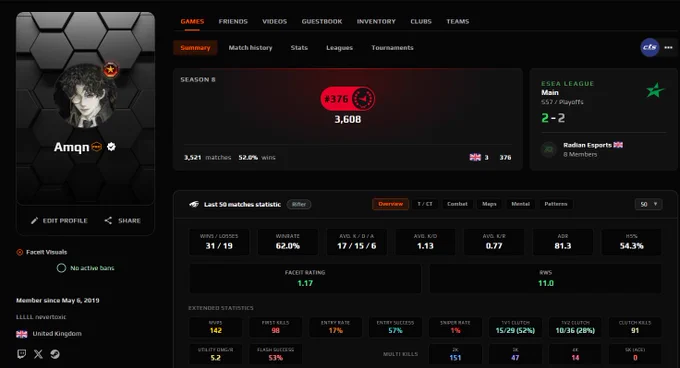Click the Wins / Losses 31 / 19 card
The image size is (680, 368).
pos(219,241)
